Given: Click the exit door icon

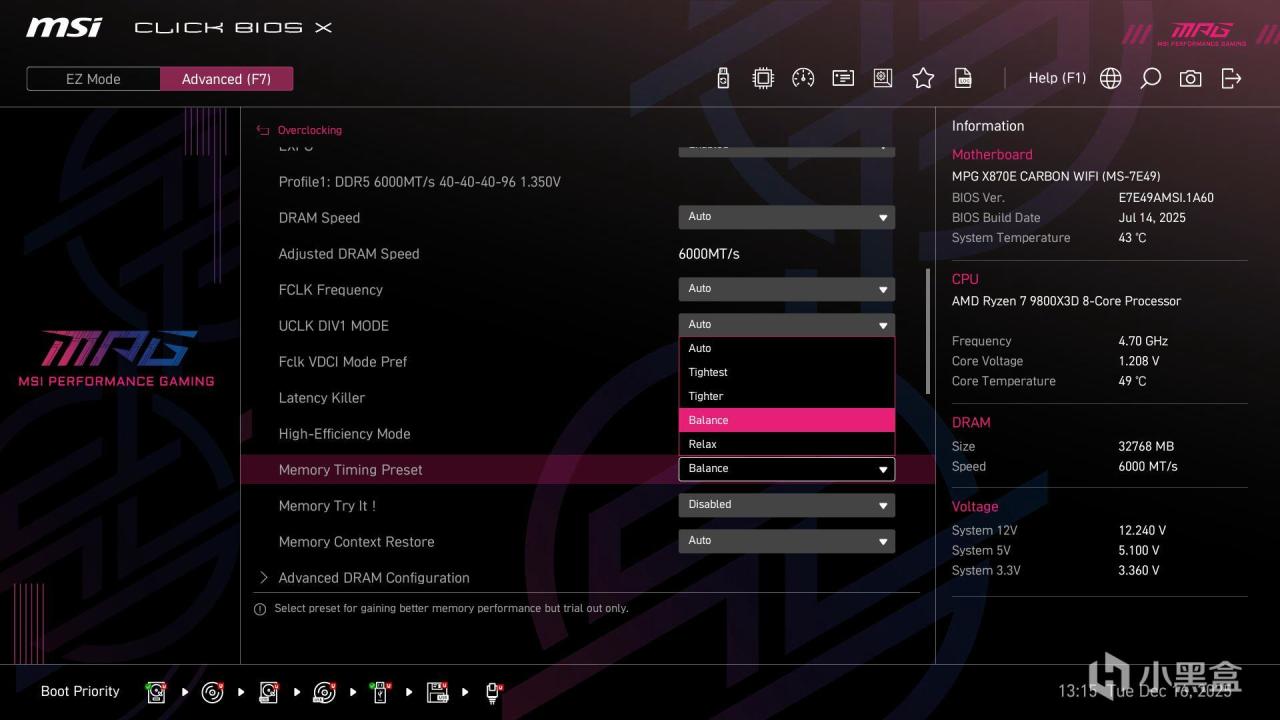Looking at the screenshot, I should point(1231,78).
